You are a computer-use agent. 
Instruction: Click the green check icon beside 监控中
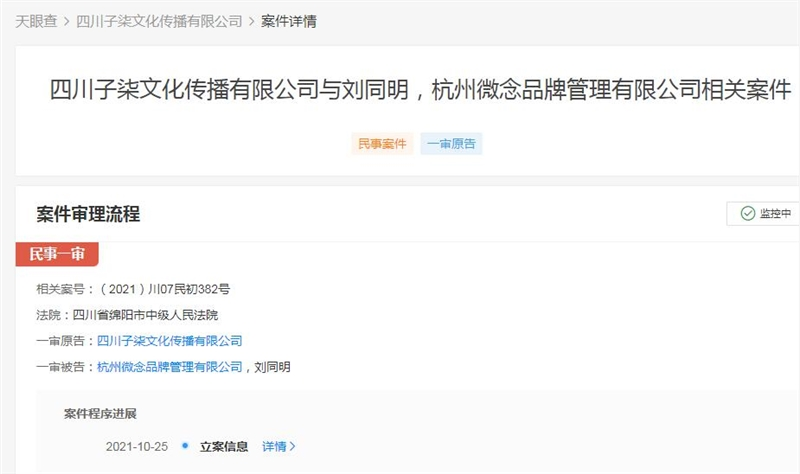746,213
